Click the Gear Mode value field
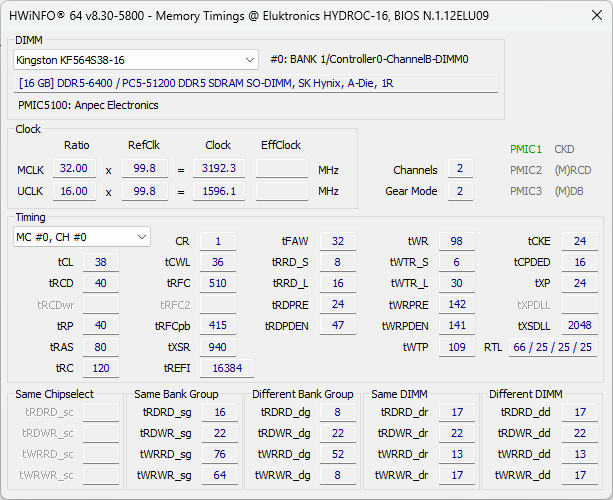This screenshot has height=500, width=613. (x=460, y=191)
